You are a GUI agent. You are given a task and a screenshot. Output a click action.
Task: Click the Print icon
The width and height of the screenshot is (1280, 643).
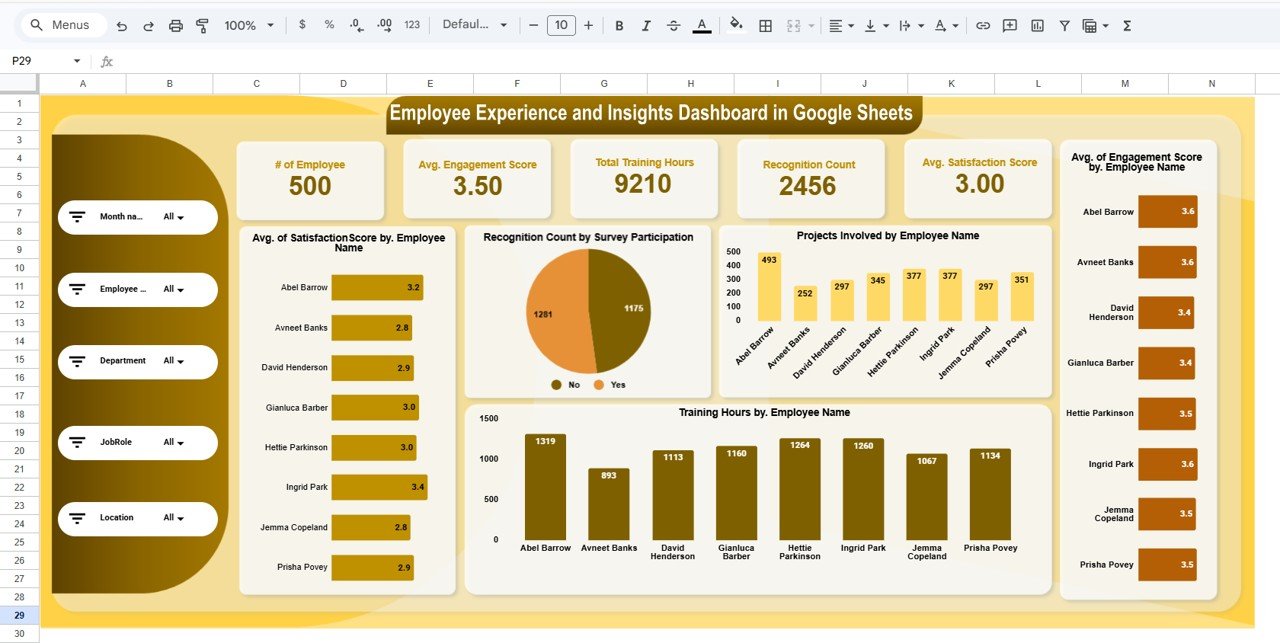tap(176, 25)
